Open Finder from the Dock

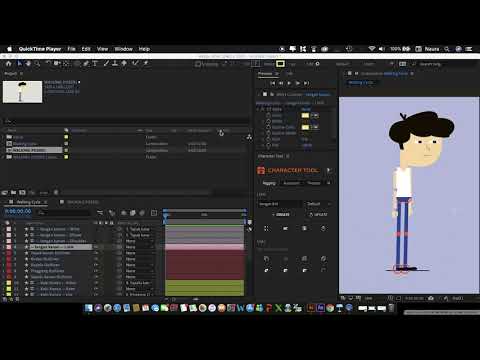pyautogui.click(x=88, y=308)
